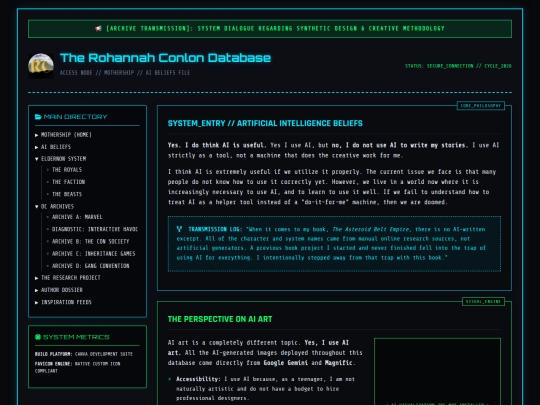The image size is (540, 405).
Task: Collapse the OC Archives arrow
Action: [37, 207]
